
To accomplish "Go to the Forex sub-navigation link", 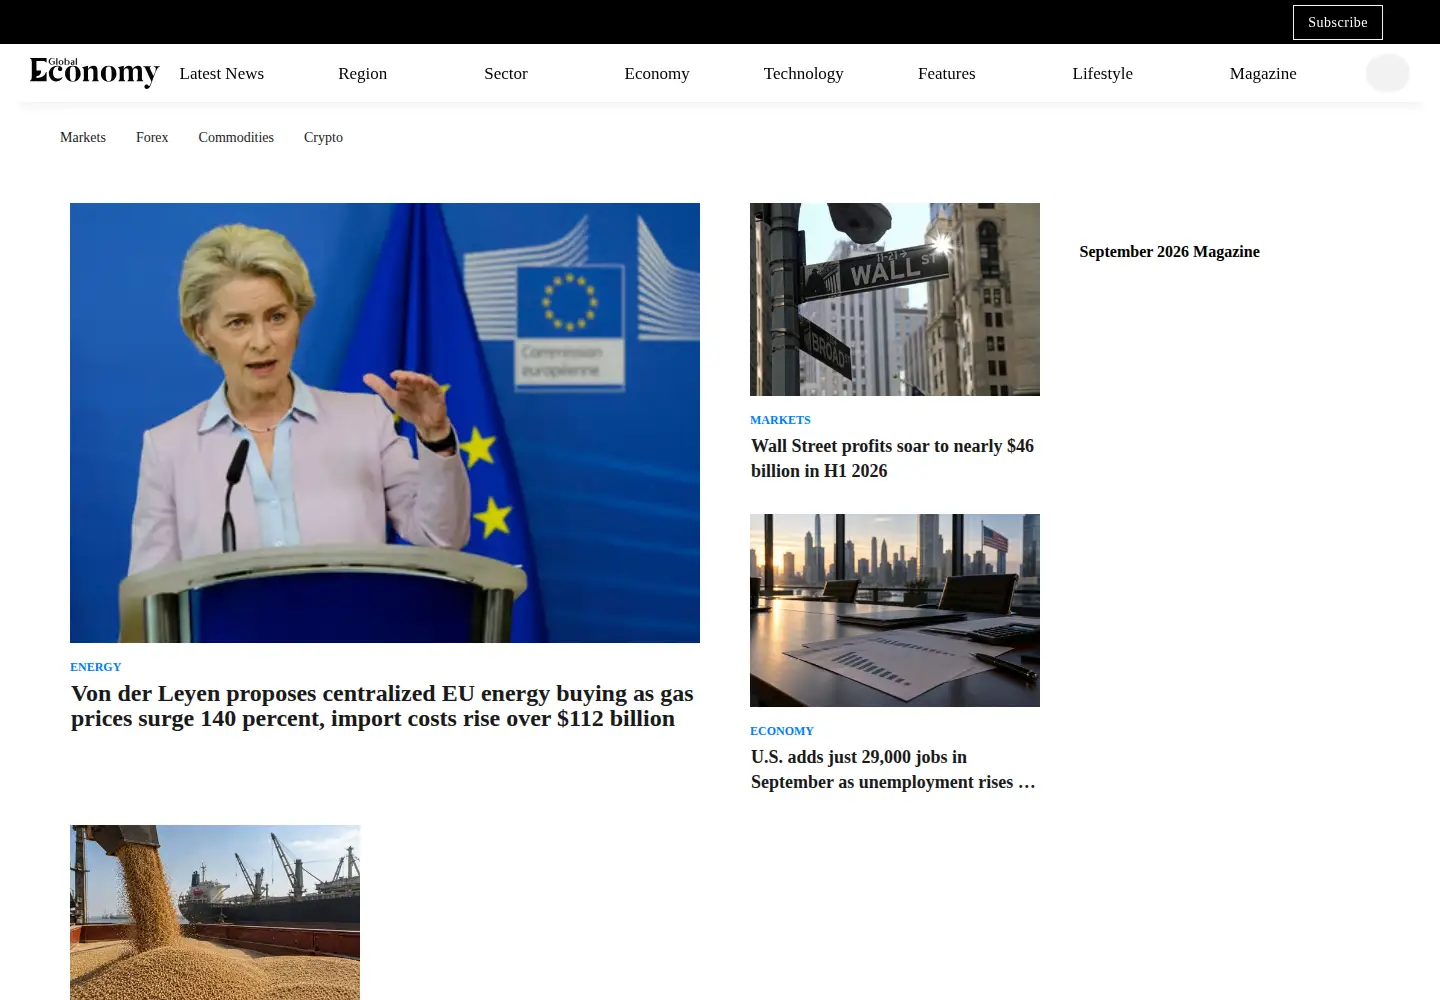I will click(152, 137).
